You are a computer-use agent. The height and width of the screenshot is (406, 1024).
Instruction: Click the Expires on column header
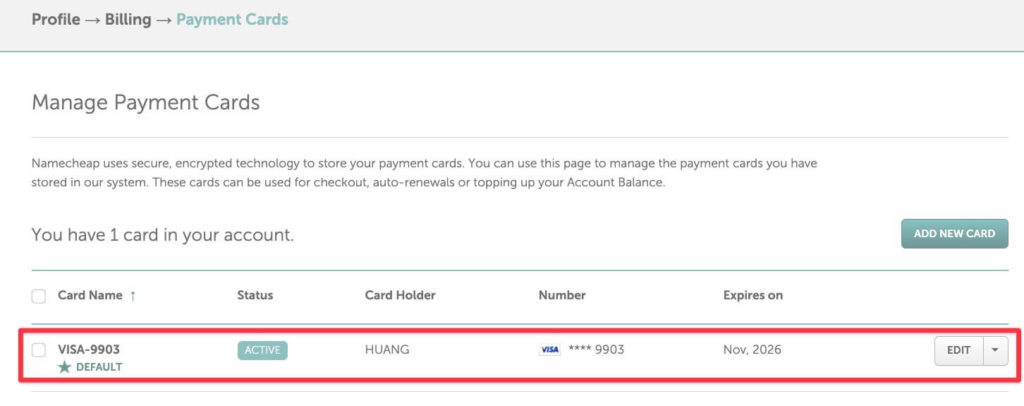pos(752,295)
